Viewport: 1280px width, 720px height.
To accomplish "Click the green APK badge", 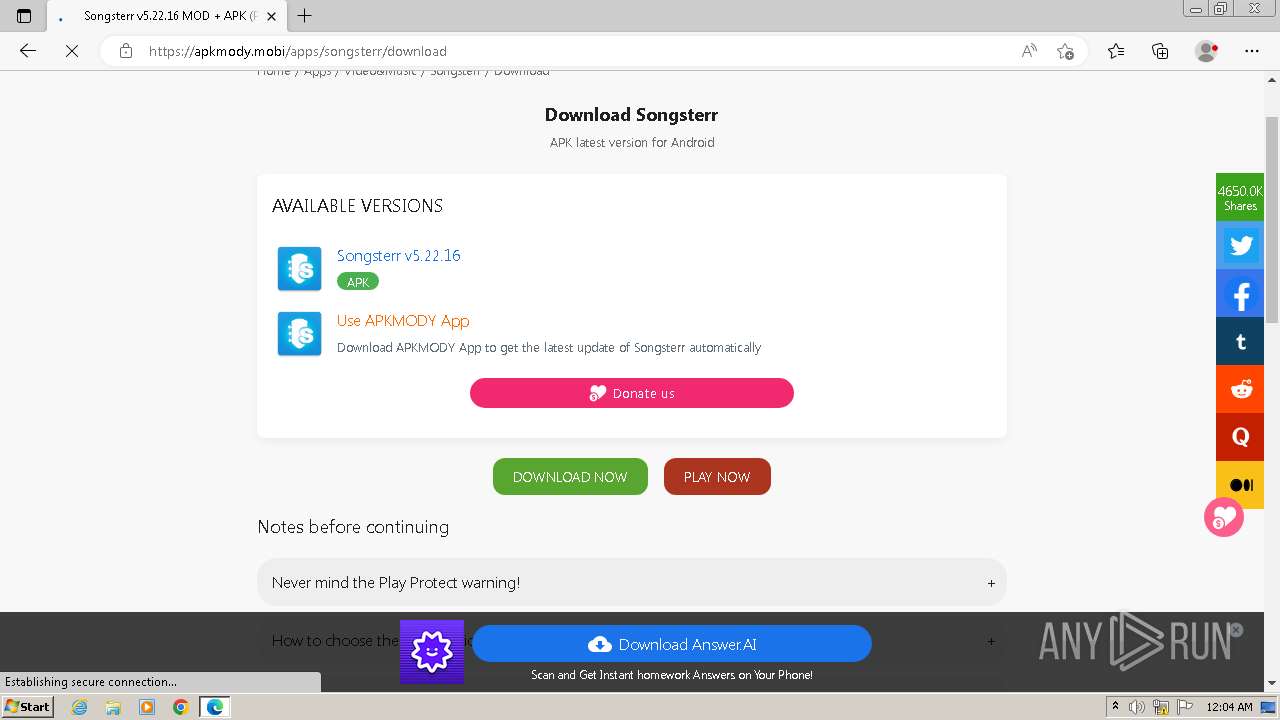I will [x=358, y=282].
